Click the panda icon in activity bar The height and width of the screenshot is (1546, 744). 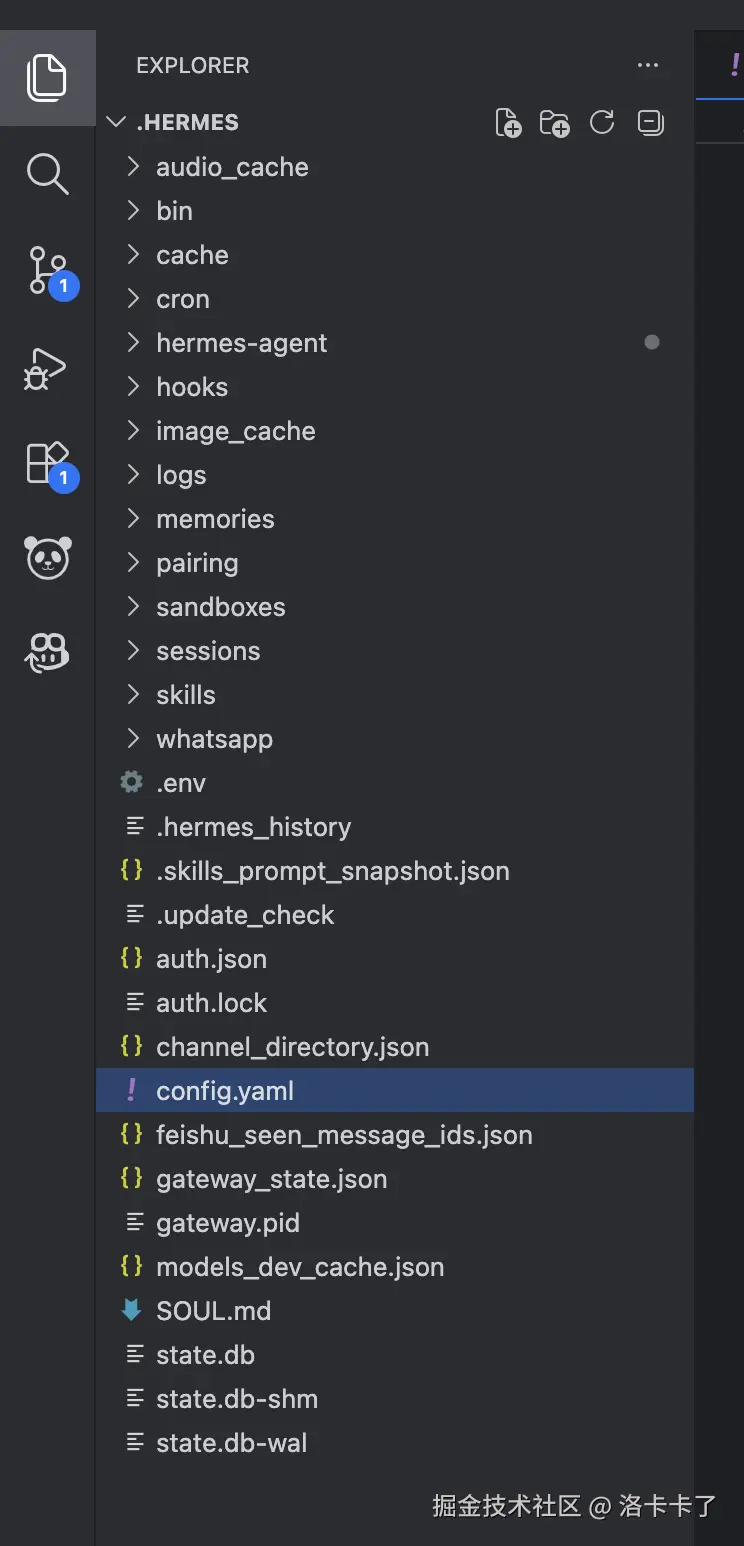click(47, 557)
